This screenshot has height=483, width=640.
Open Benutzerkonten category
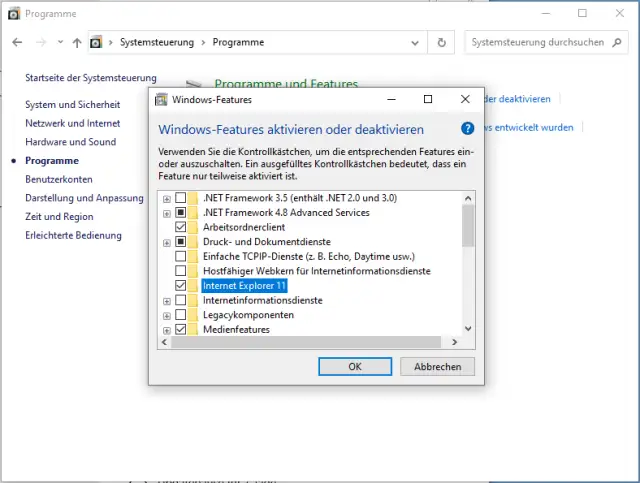[x=59, y=179]
